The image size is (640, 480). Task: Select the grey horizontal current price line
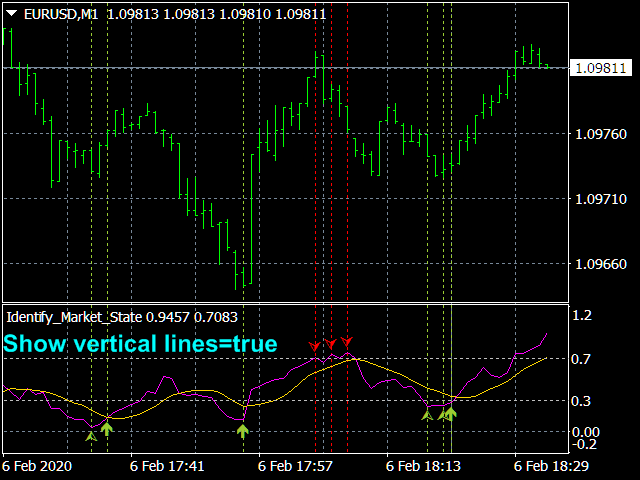tap(286, 68)
